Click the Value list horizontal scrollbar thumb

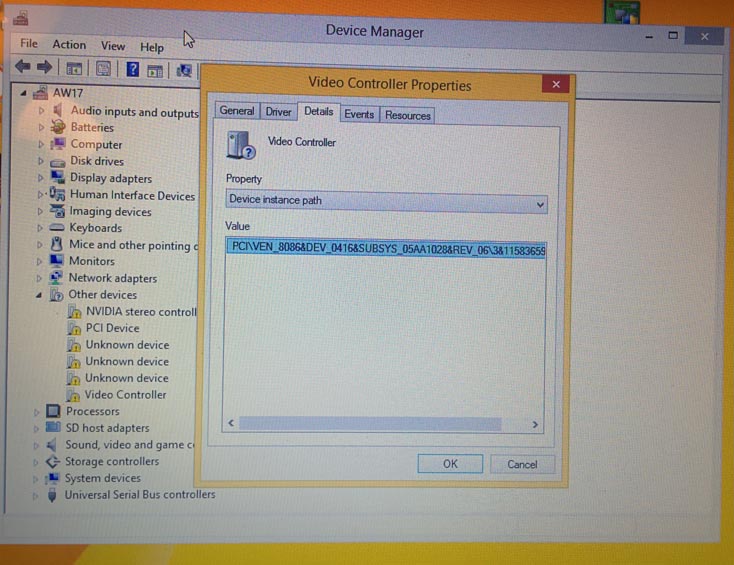[x=370, y=424]
